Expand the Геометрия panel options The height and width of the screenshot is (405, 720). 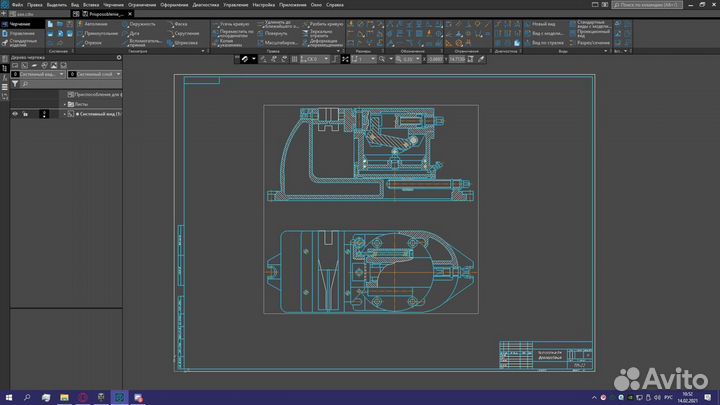click(x=202, y=51)
